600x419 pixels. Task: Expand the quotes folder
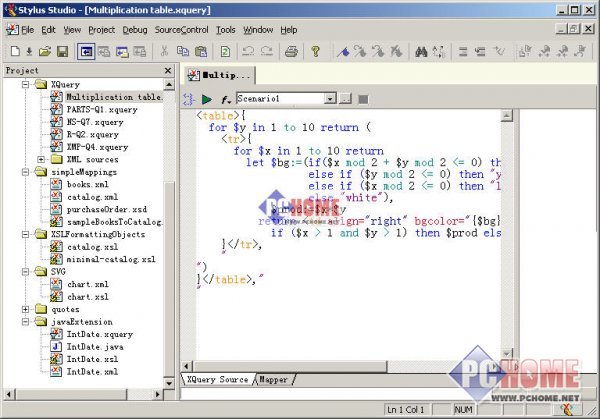point(25,309)
